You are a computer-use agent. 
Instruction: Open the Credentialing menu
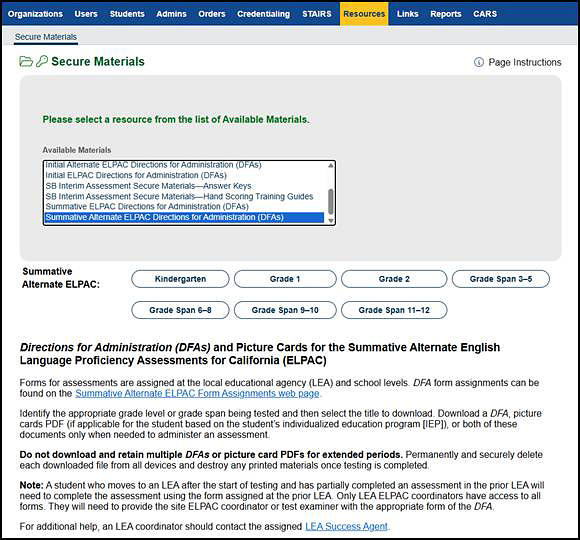point(263,14)
